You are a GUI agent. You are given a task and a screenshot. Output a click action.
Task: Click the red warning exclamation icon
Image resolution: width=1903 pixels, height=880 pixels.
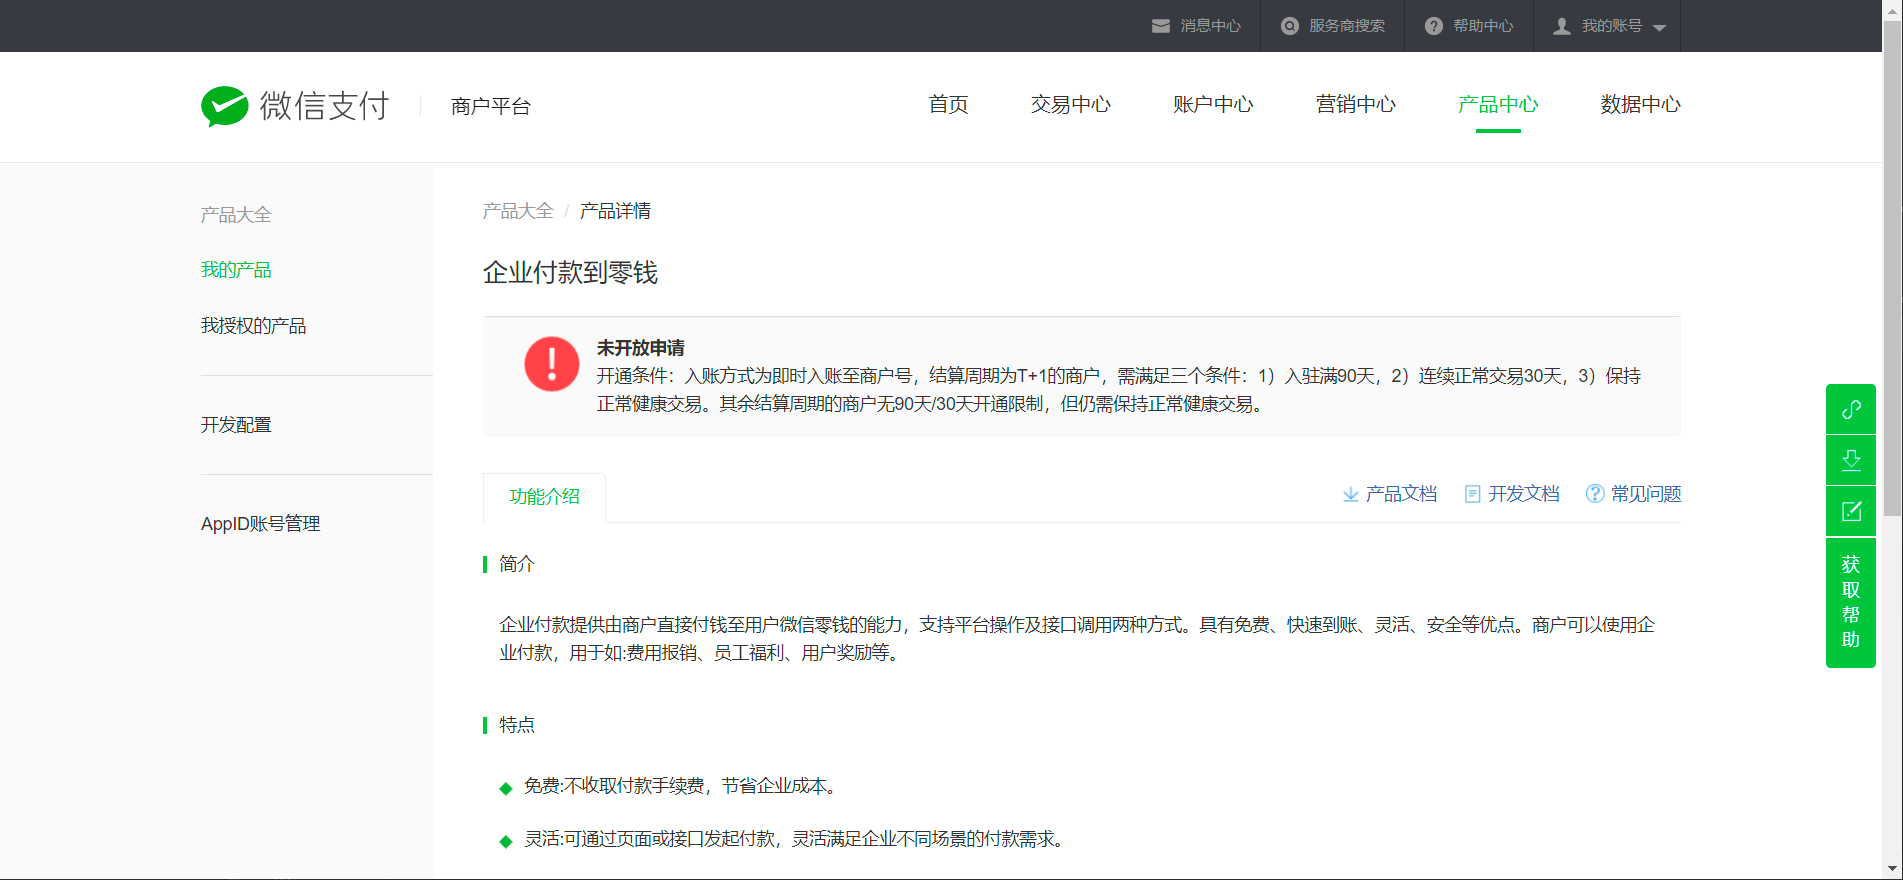(552, 363)
